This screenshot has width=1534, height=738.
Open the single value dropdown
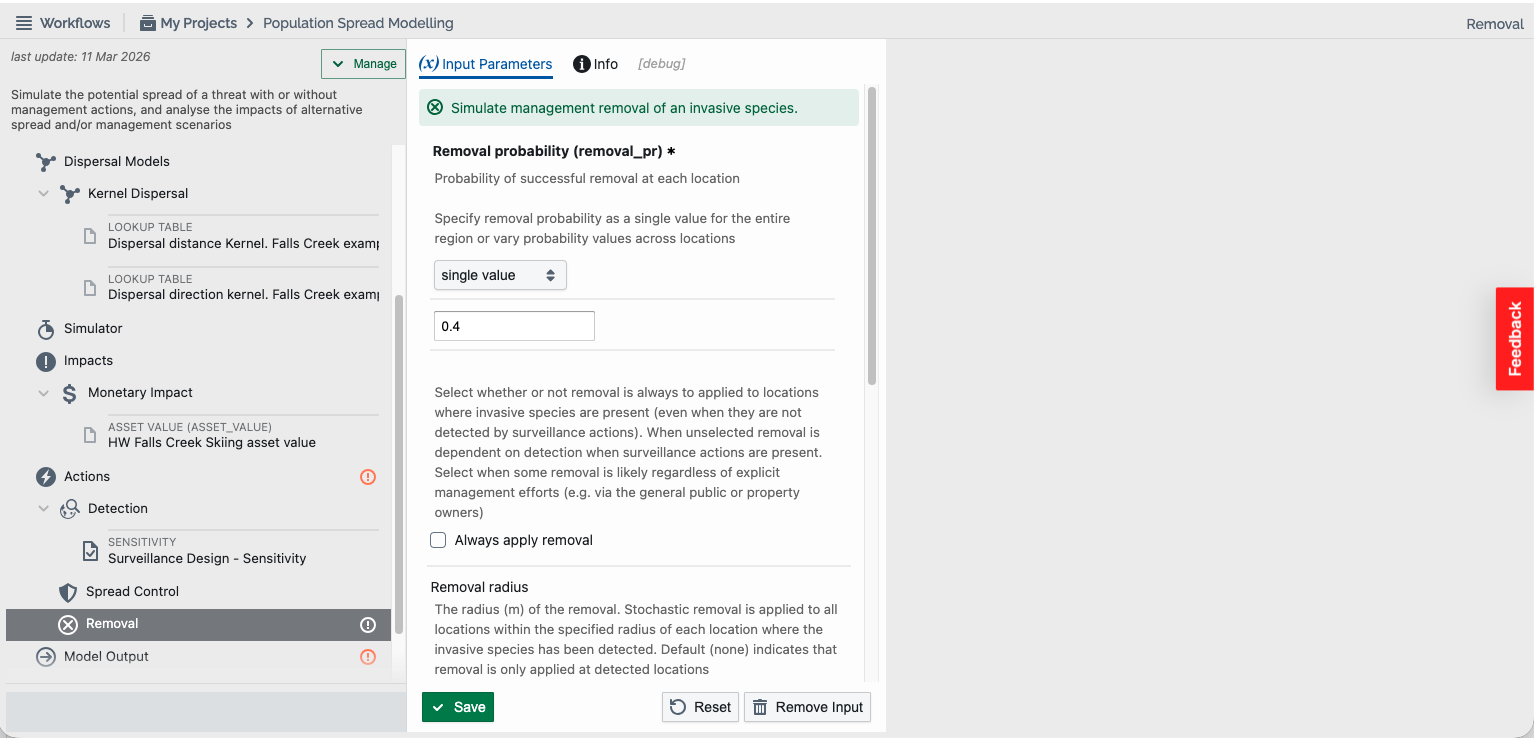click(x=500, y=275)
